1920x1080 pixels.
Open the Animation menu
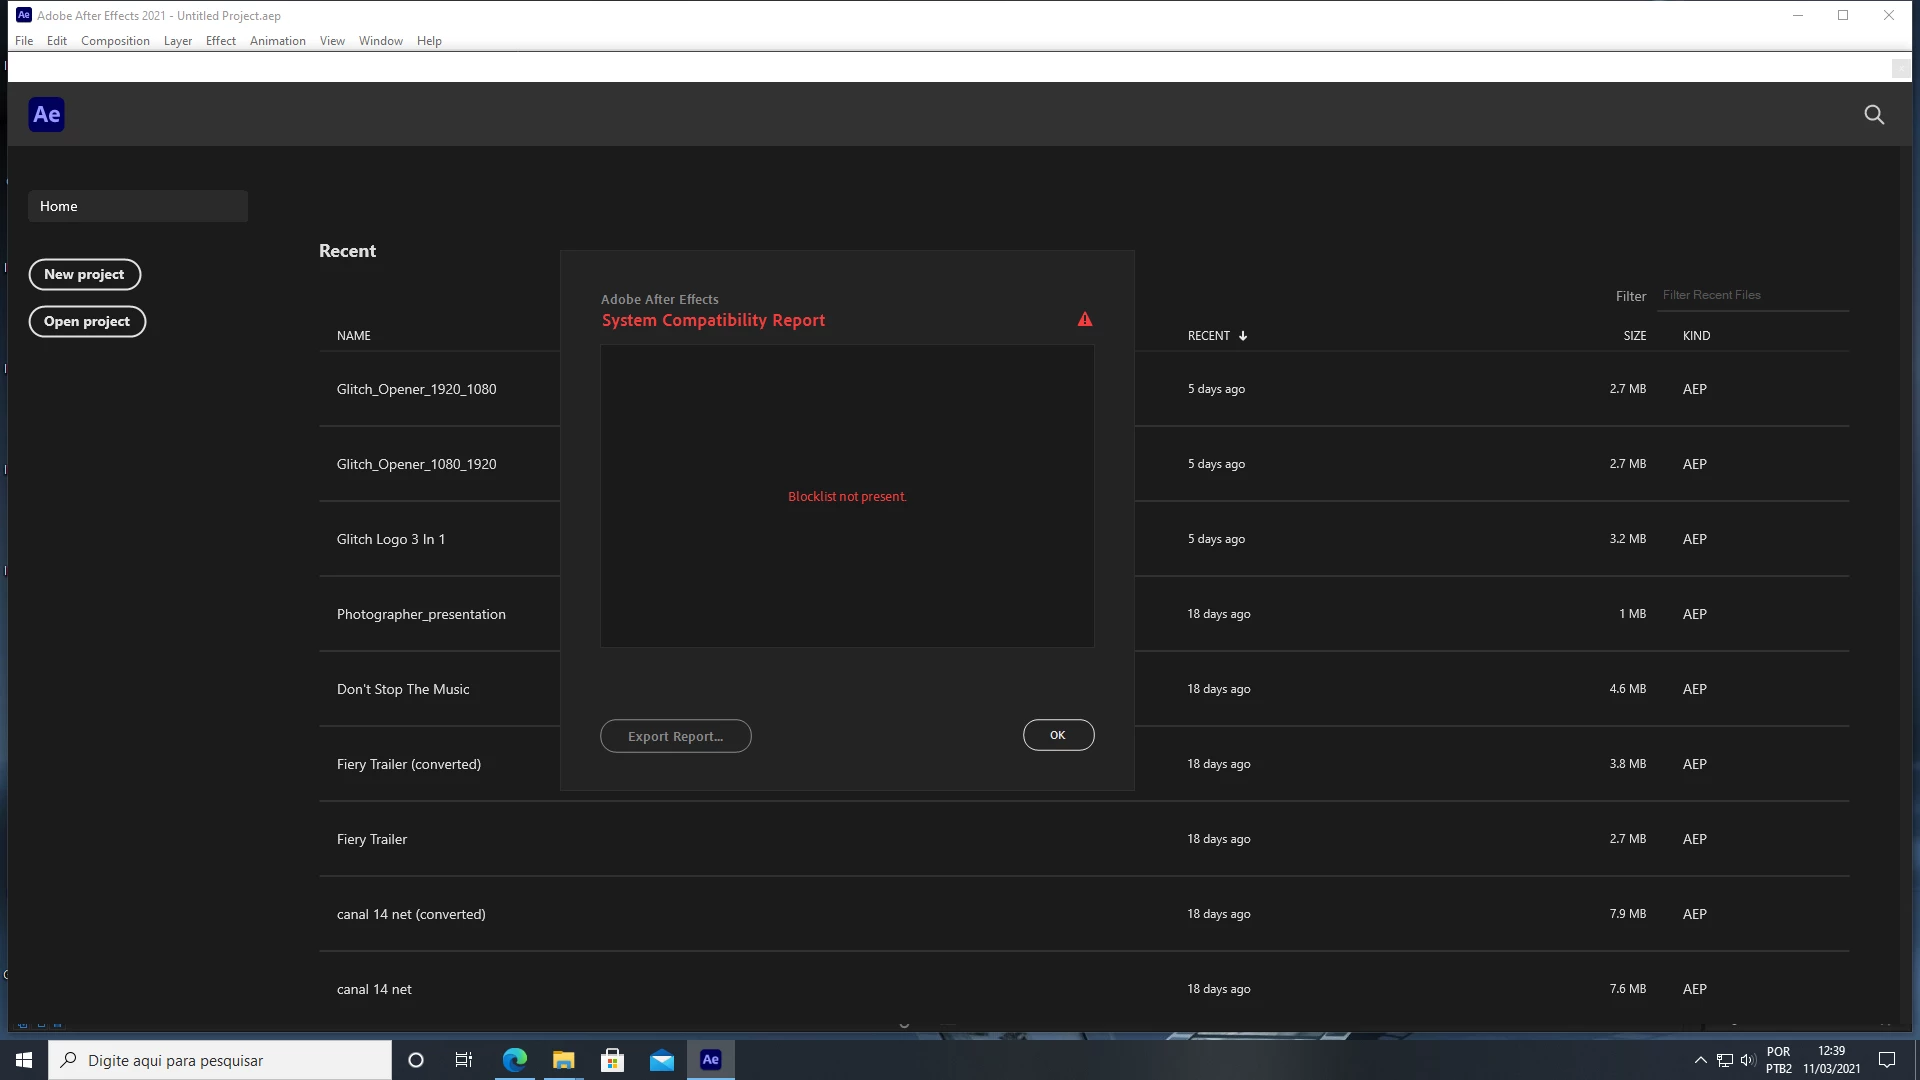coord(277,41)
